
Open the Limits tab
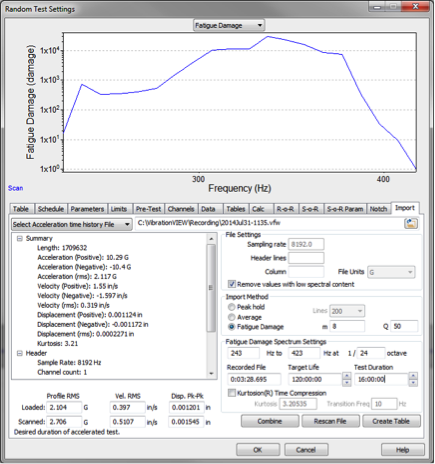pos(119,209)
